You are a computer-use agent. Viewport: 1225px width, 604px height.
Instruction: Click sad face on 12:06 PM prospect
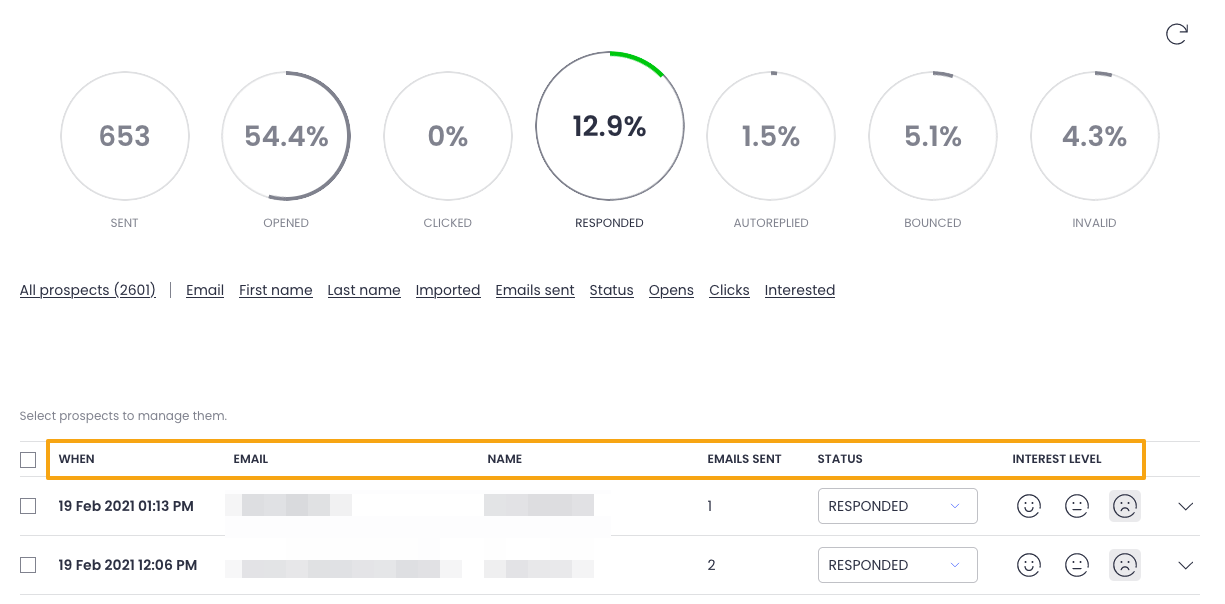1124,565
